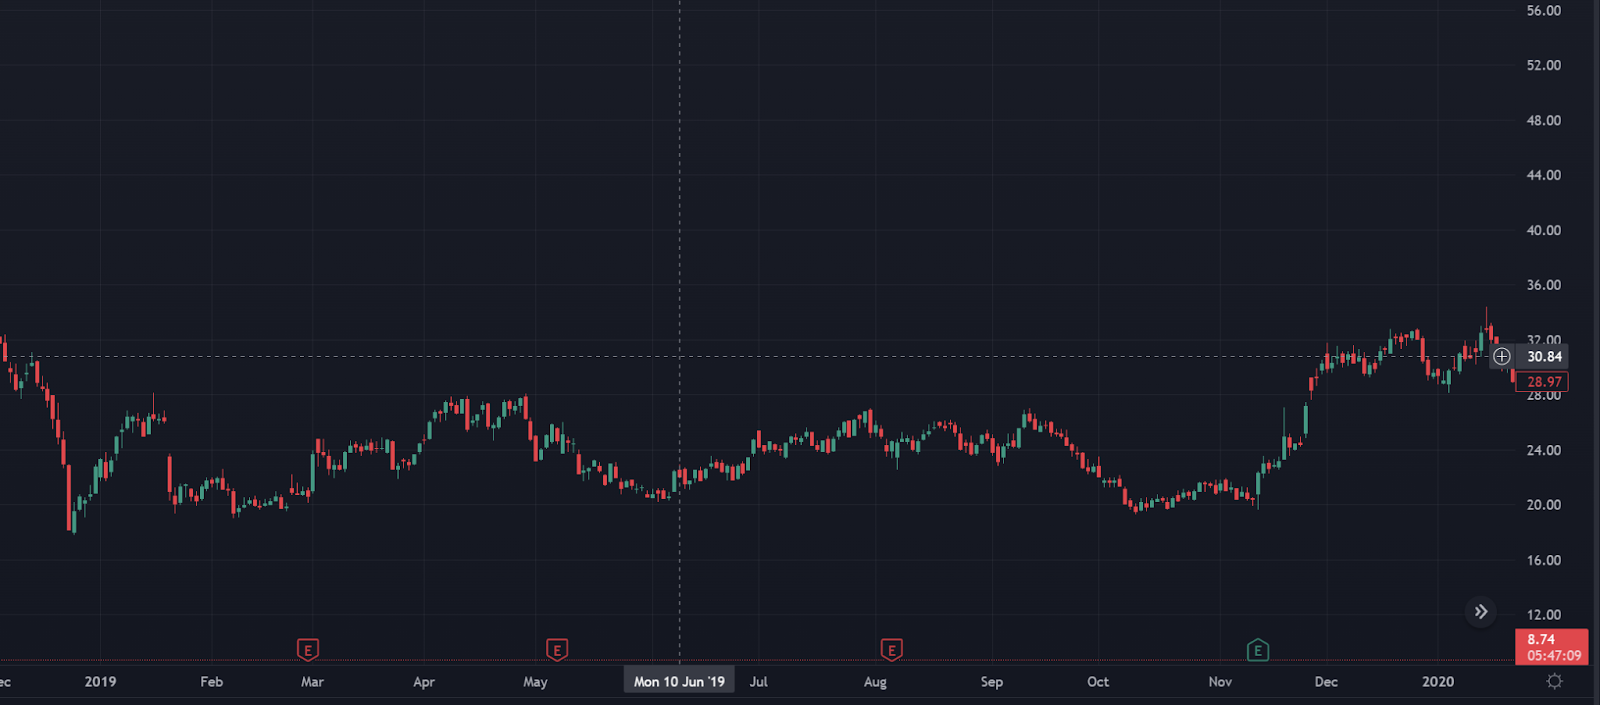1600x705 pixels.
Task: Click the 52.00 price scale value
Action: (x=1543, y=65)
